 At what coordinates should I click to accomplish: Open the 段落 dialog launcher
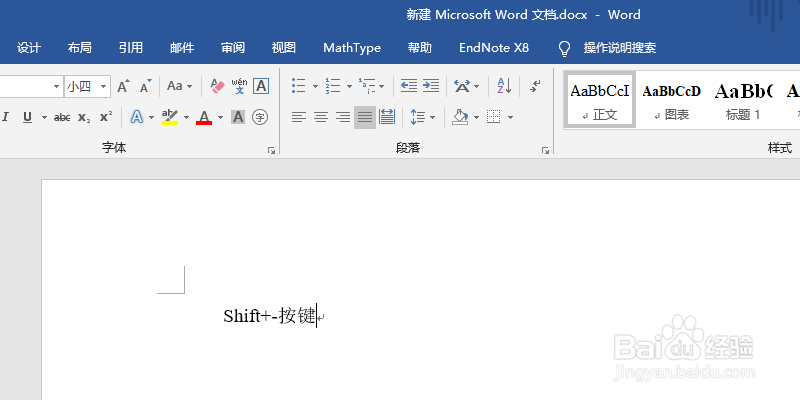click(546, 151)
